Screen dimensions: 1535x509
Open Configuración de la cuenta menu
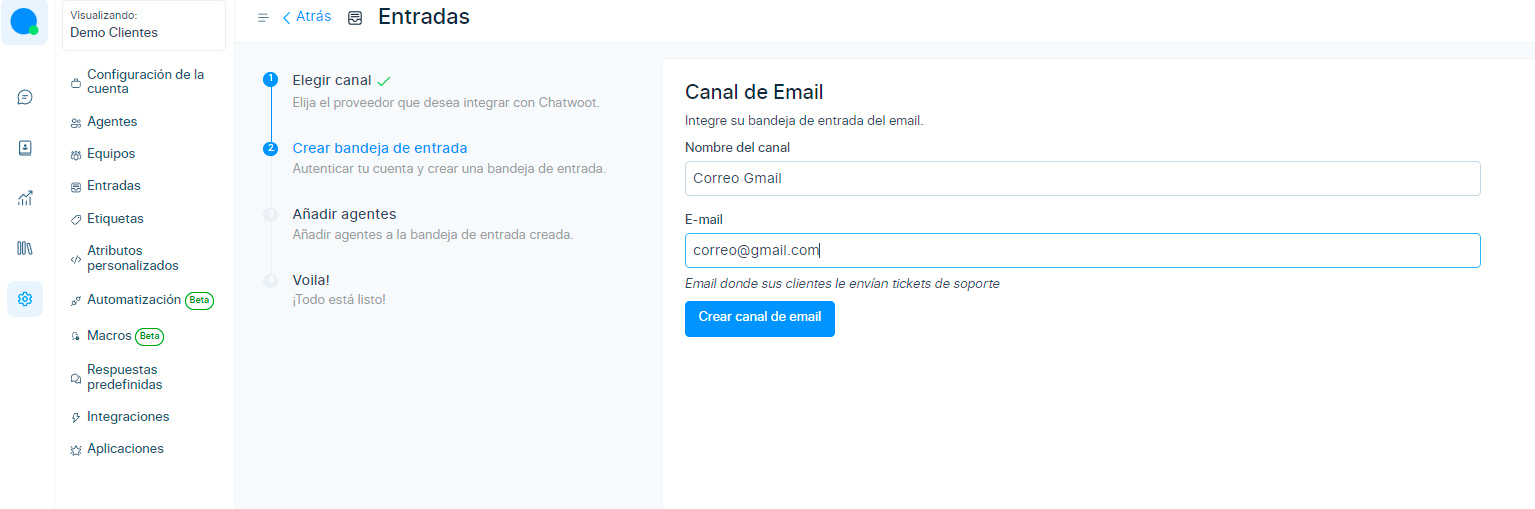[x=145, y=81]
